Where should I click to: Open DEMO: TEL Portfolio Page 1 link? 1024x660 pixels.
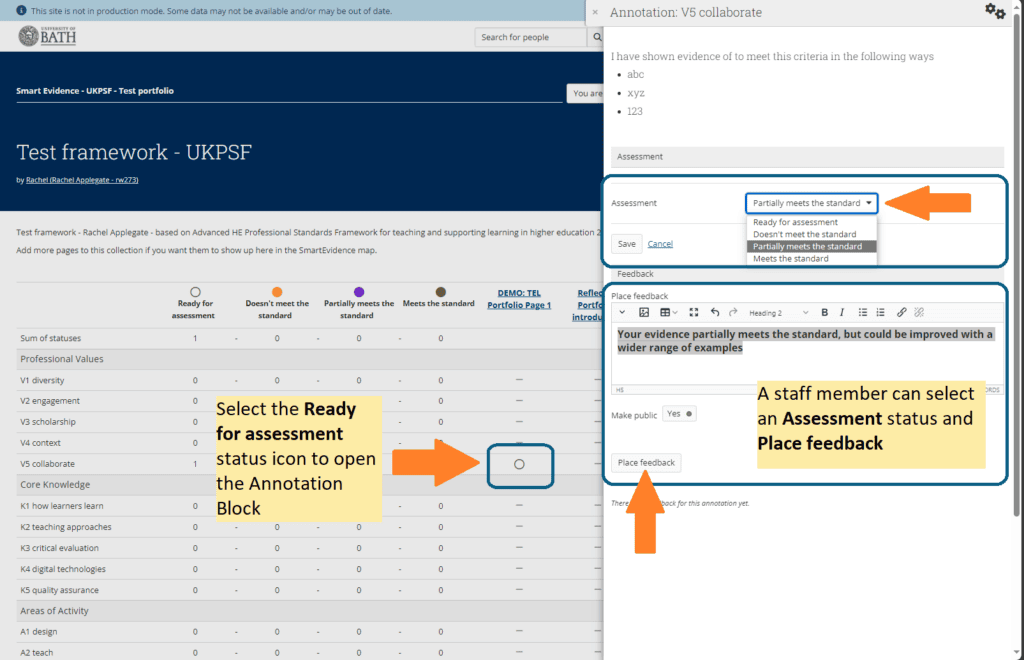519,298
